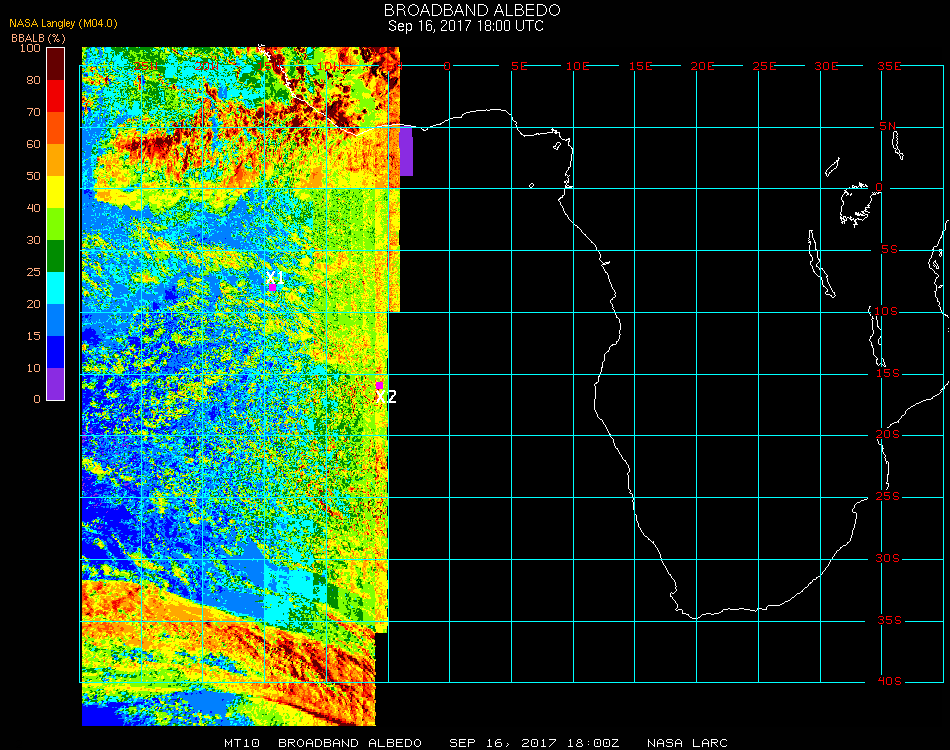950x750 pixels.
Task: Click the 'BBALB (%)' legend heading
Action: (x=38, y=38)
